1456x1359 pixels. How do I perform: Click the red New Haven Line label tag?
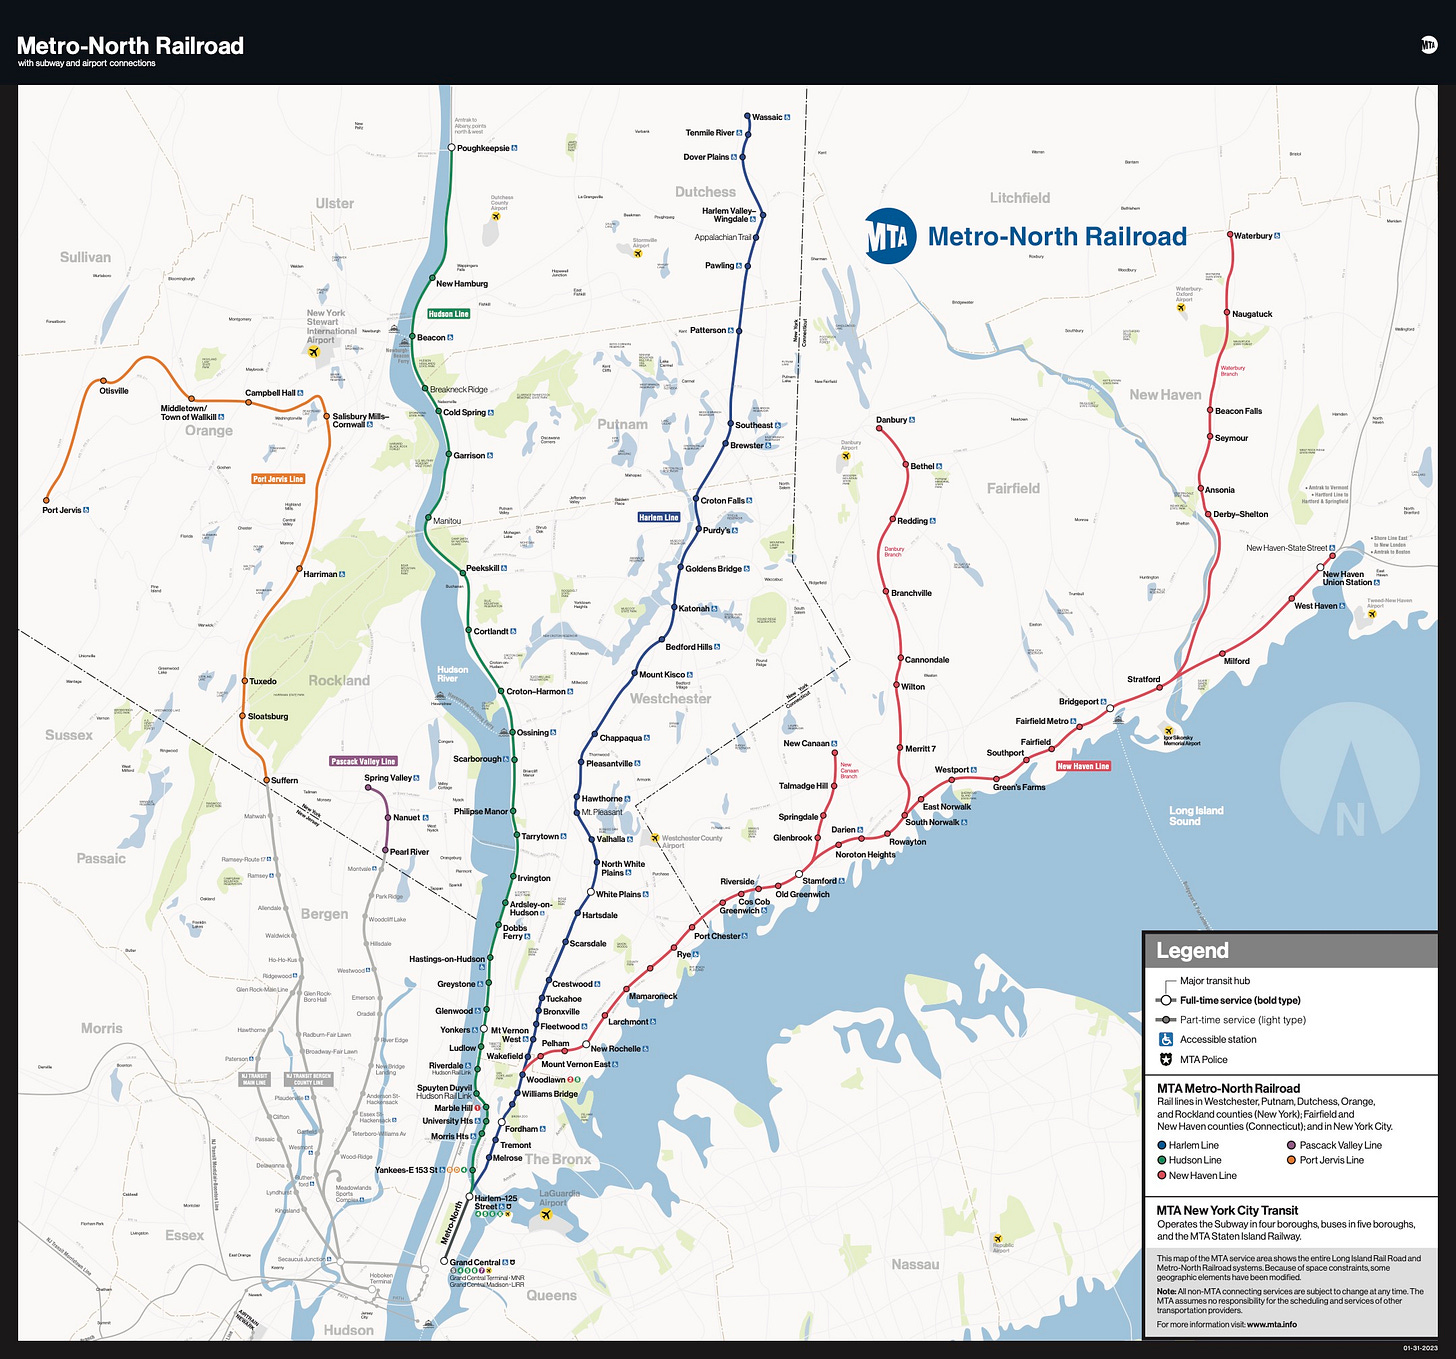(1084, 766)
